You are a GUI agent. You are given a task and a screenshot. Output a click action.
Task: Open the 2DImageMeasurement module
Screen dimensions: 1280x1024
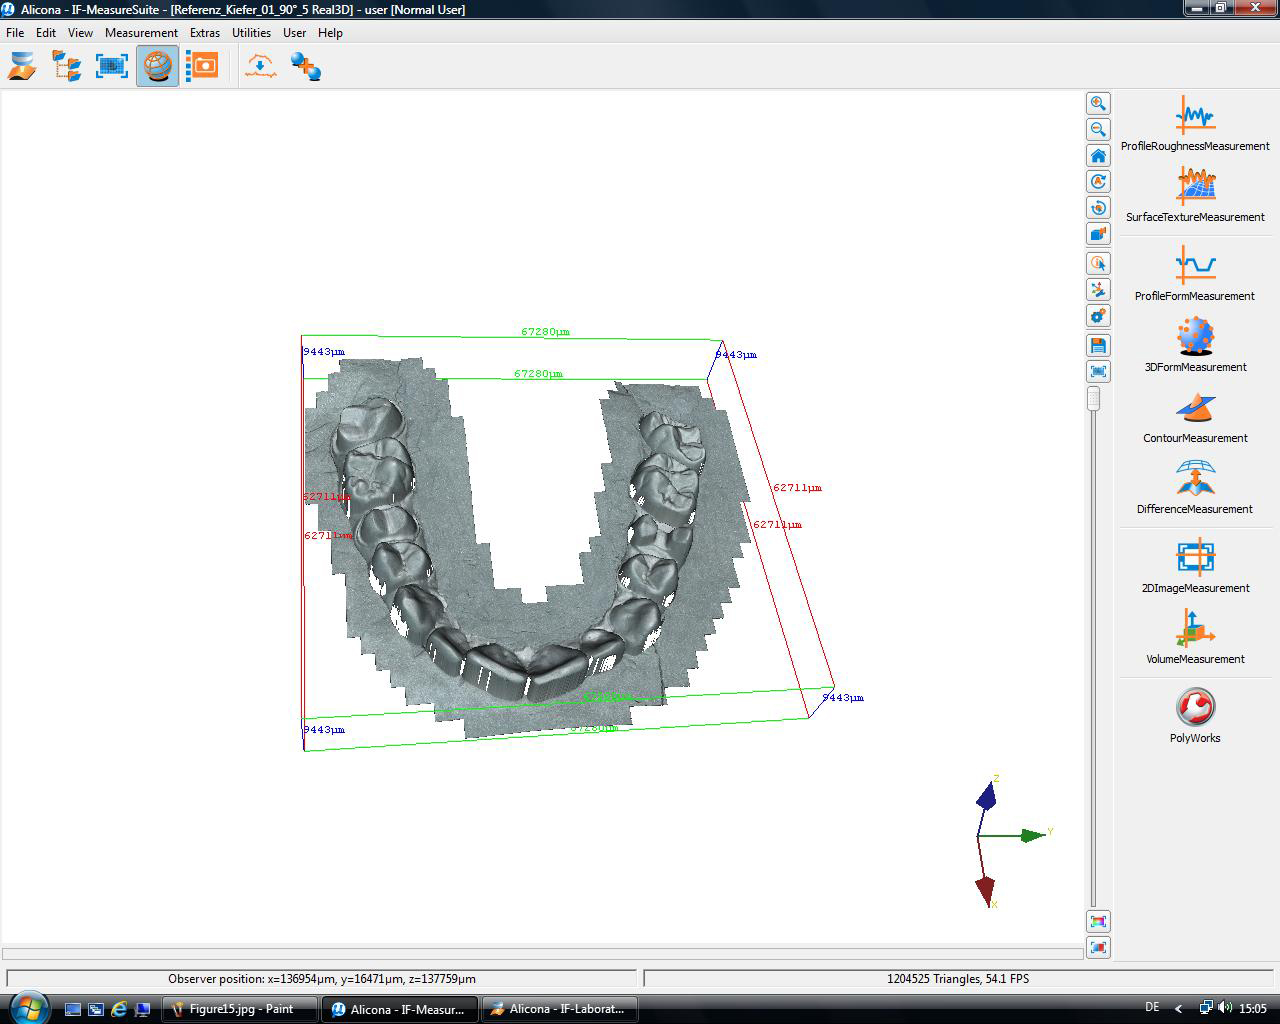(x=1195, y=558)
